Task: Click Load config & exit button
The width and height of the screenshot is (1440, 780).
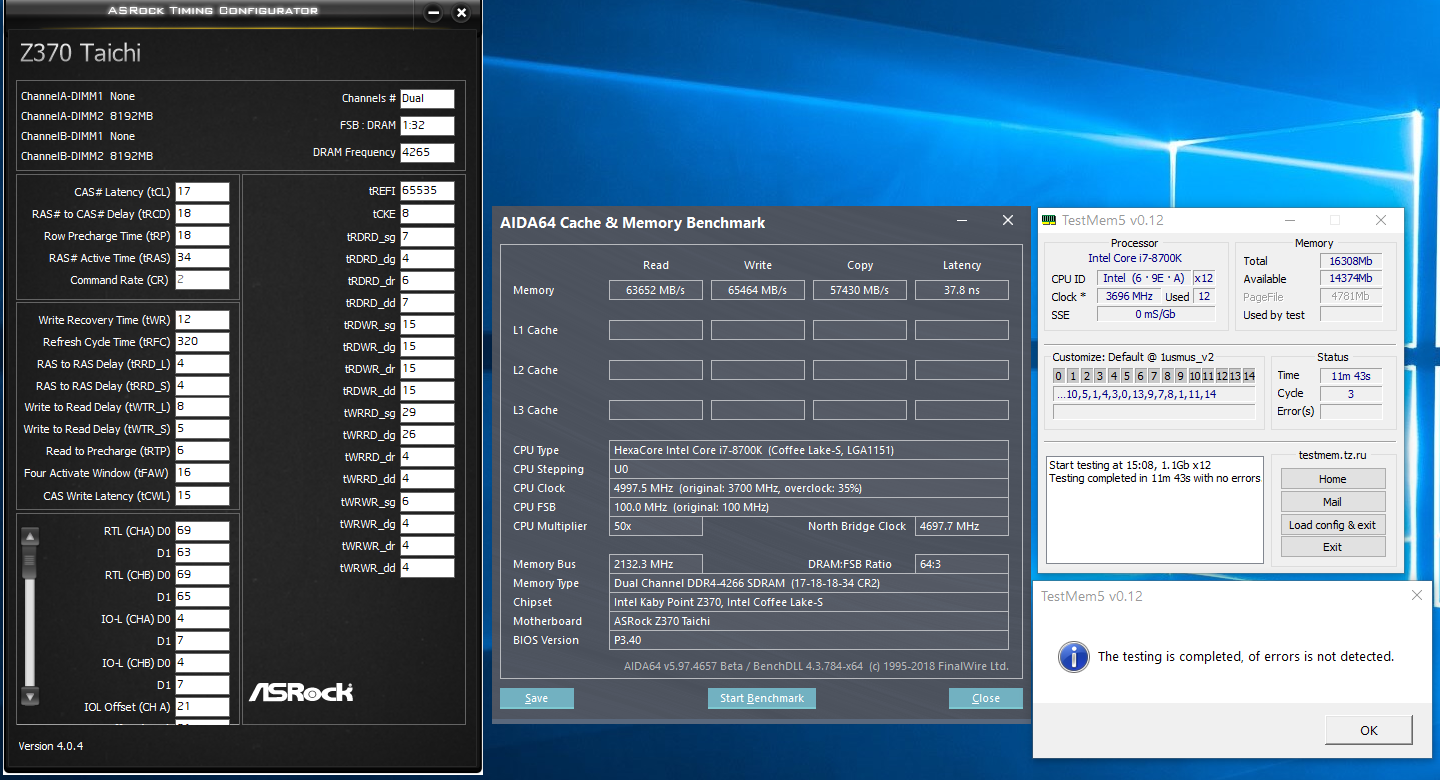Action: point(1333,525)
